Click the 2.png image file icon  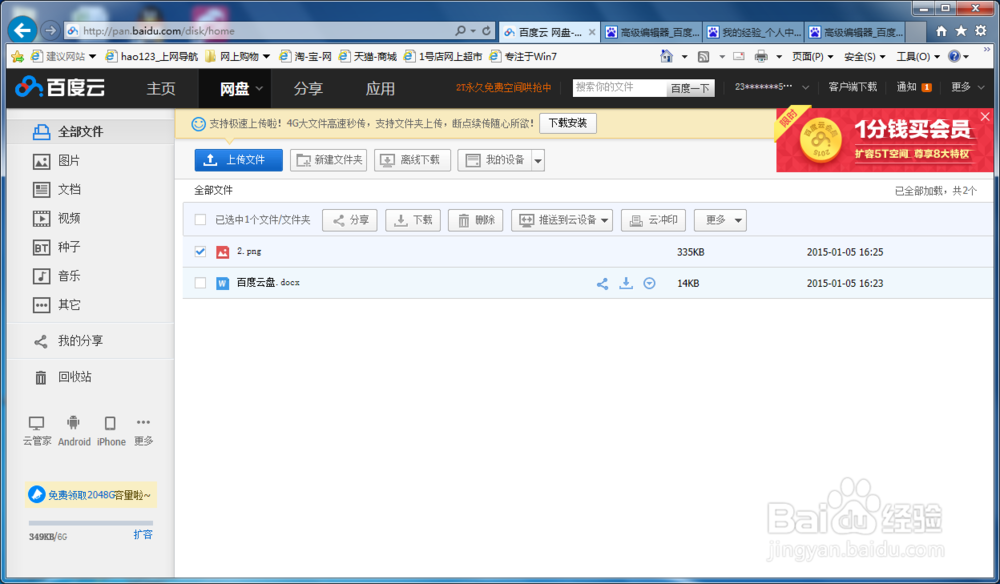pos(222,252)
